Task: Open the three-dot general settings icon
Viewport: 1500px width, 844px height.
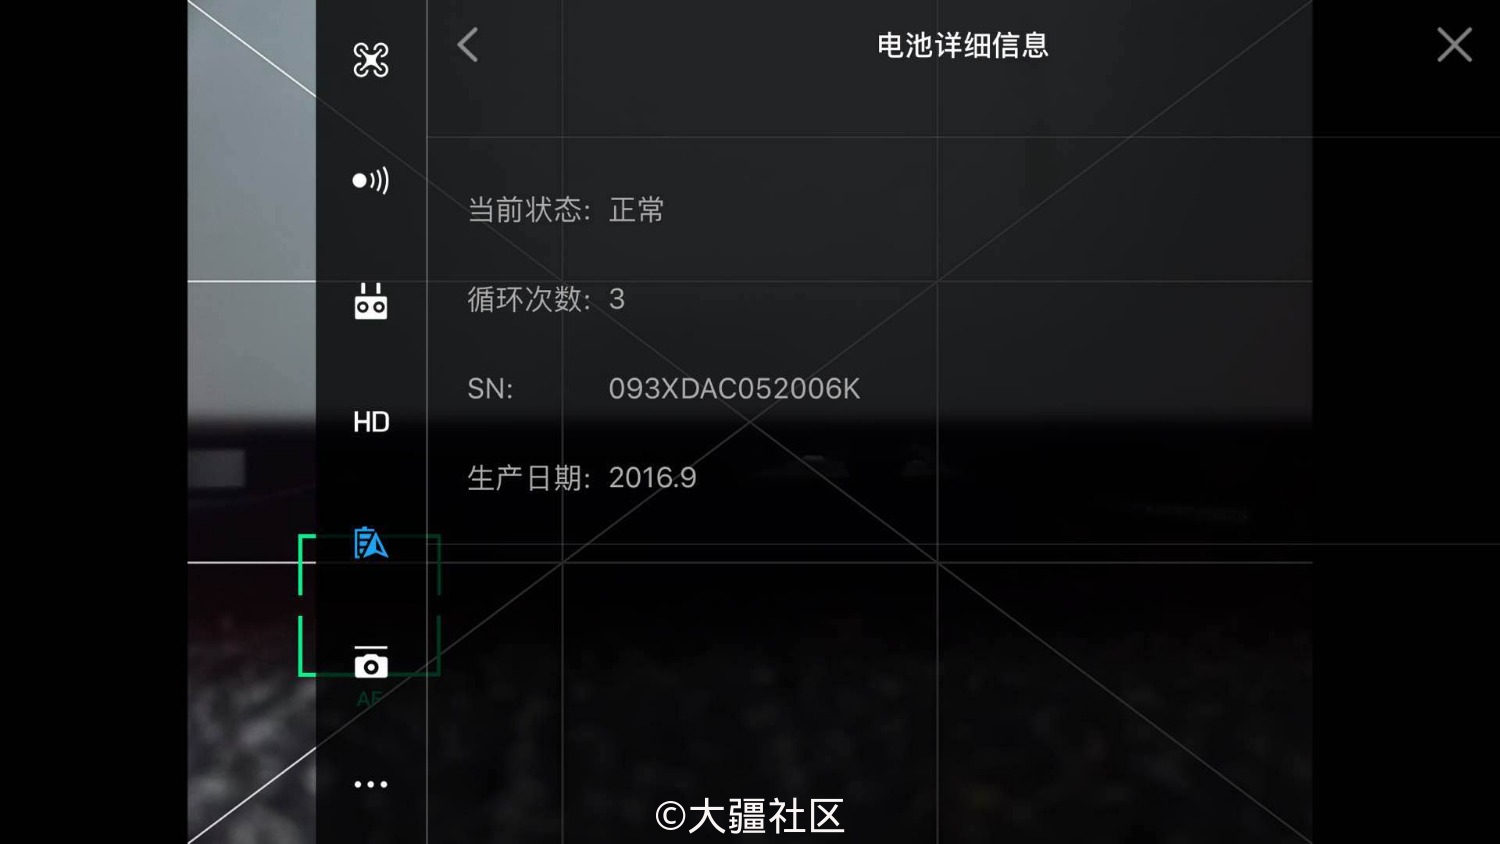Action: point(371,784)
